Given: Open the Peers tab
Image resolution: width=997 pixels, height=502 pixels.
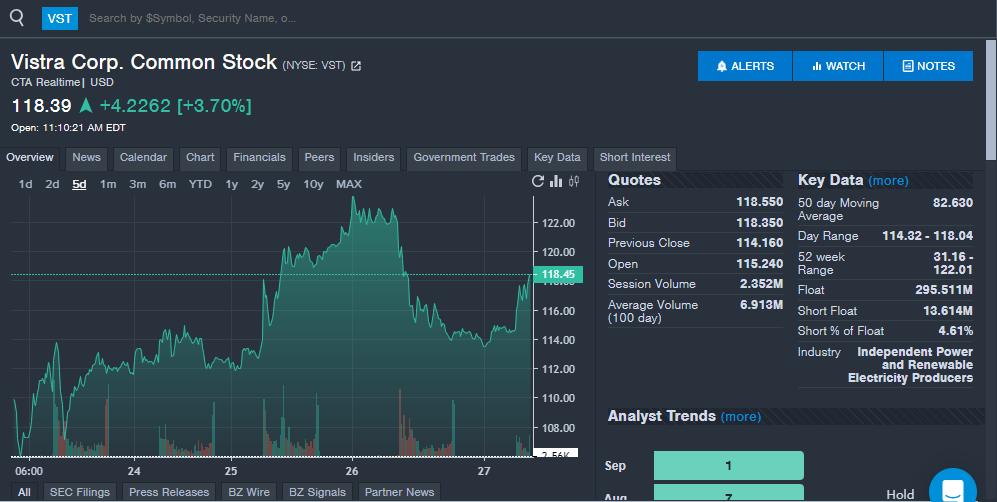Looking at the screenshot, I should [x=319, y=158].
